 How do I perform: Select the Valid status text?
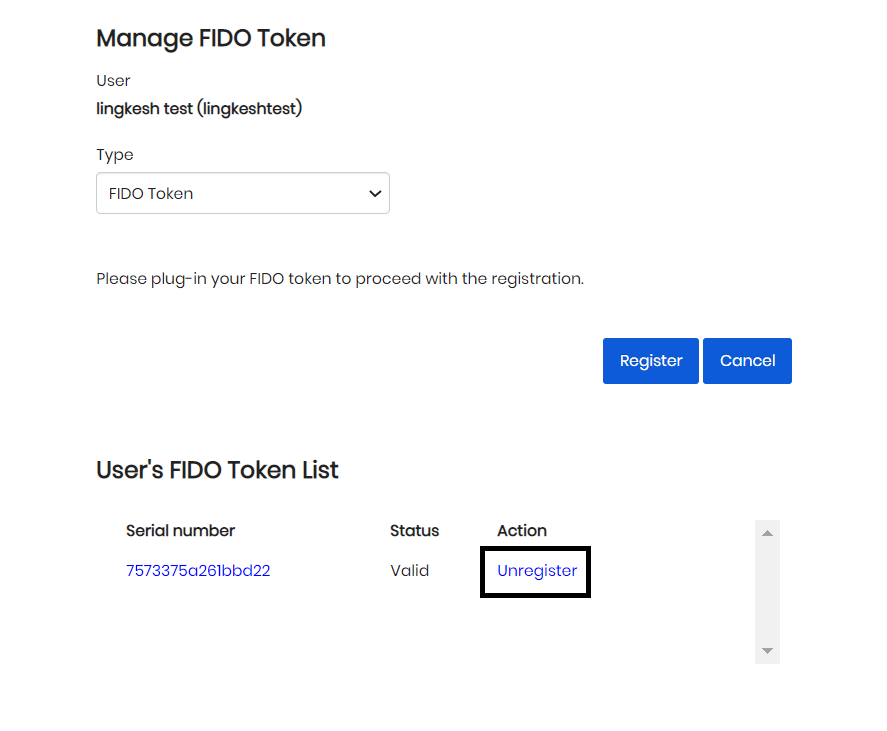[x=409, y=571]
